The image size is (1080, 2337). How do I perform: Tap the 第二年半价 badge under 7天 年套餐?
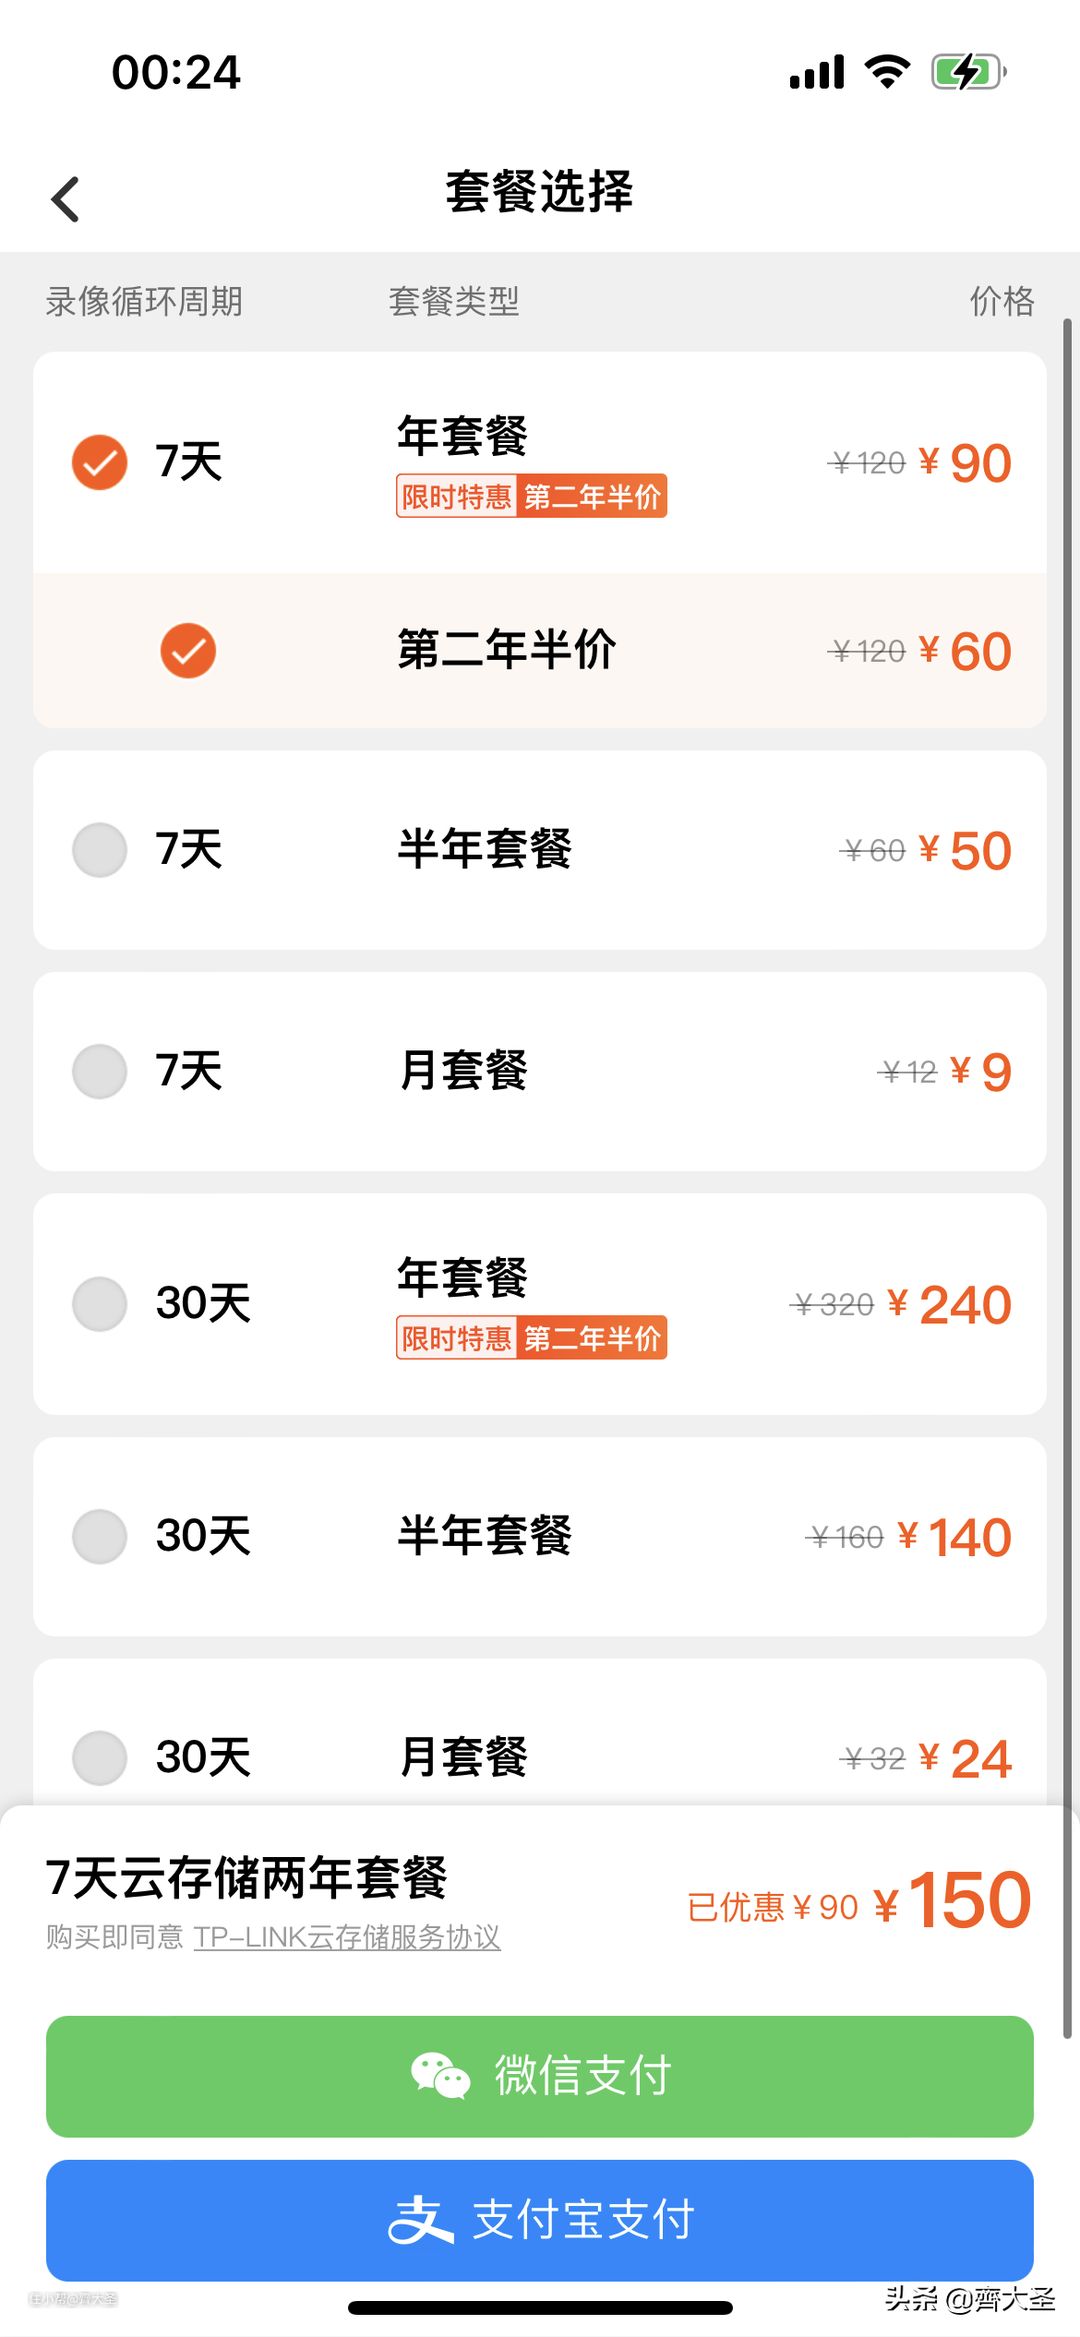coord(592,496)
